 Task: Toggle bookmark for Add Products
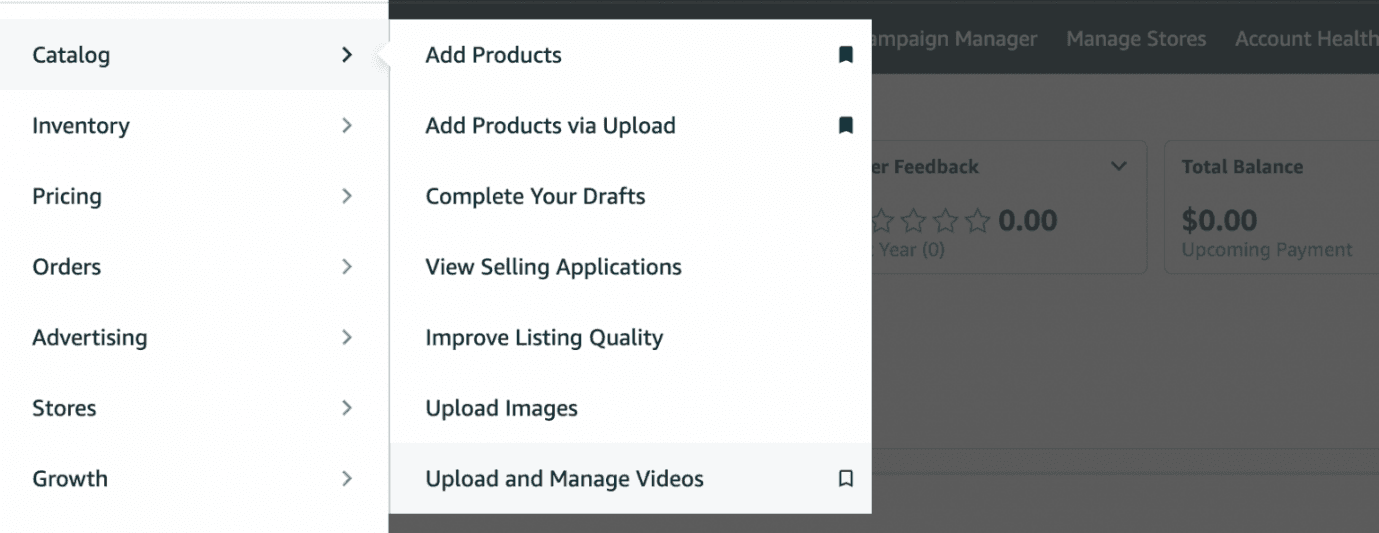pos(845,55)
